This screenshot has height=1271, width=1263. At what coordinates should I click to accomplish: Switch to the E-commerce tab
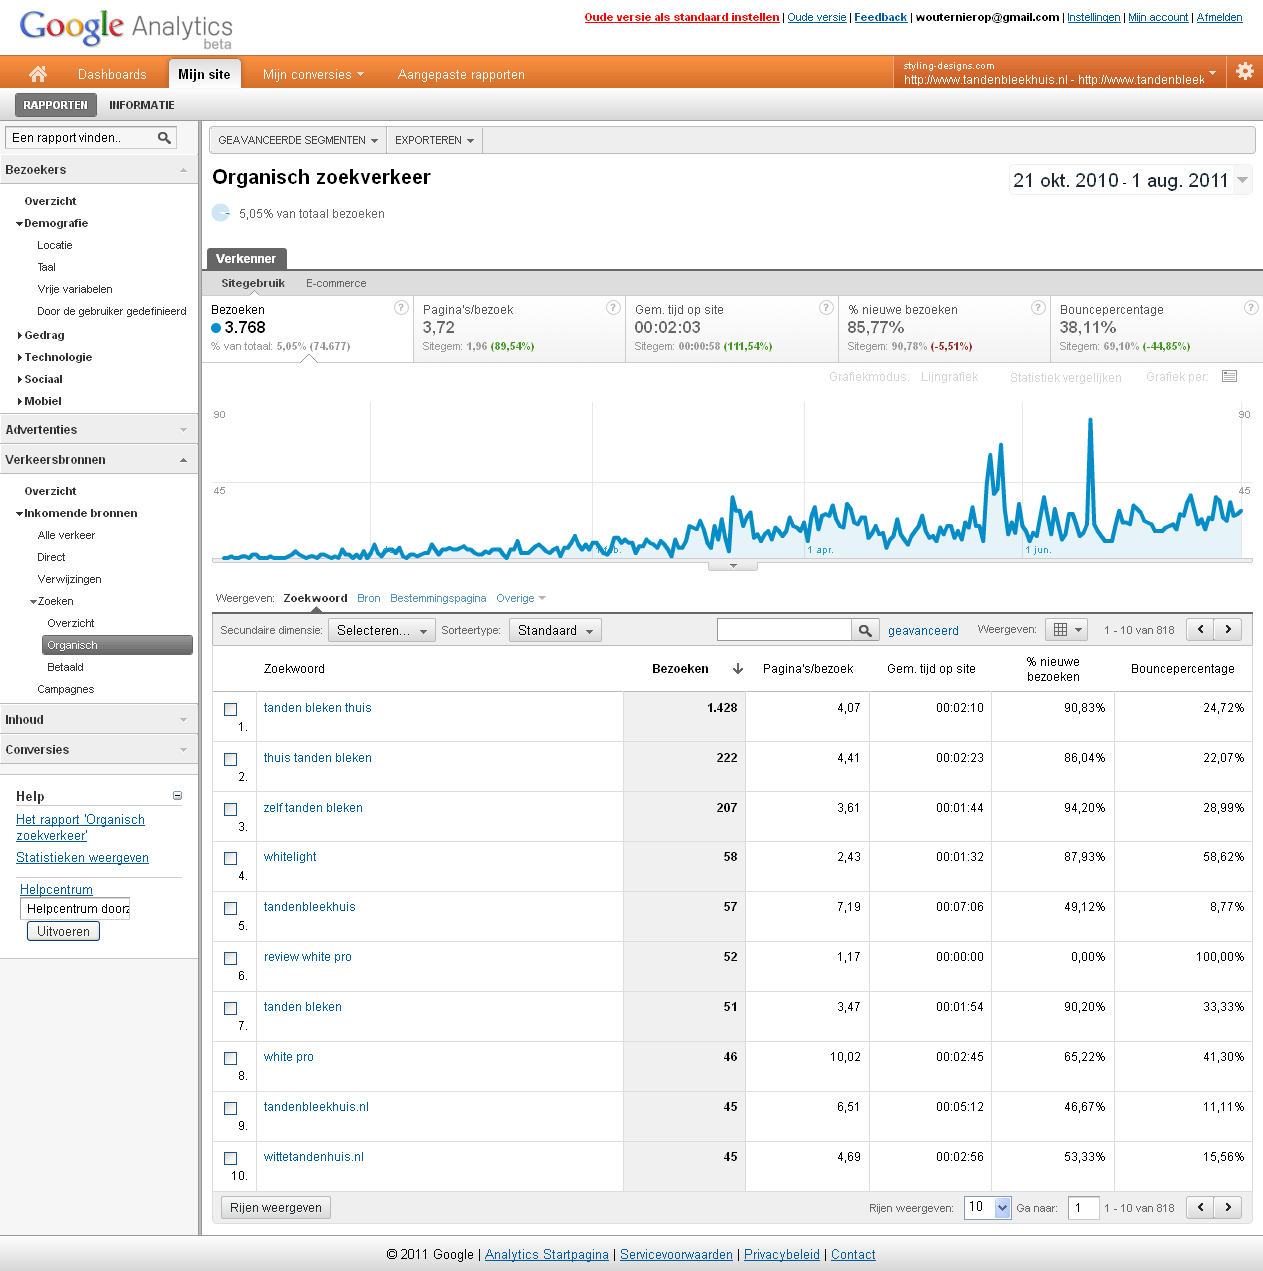point(336,283)
